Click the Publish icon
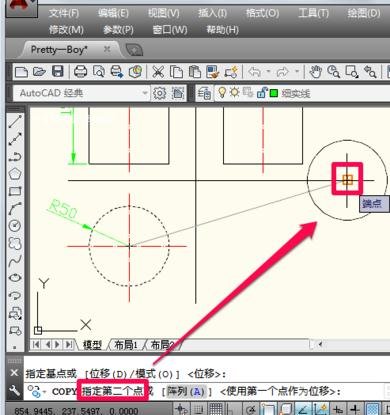 coord(117,72)
